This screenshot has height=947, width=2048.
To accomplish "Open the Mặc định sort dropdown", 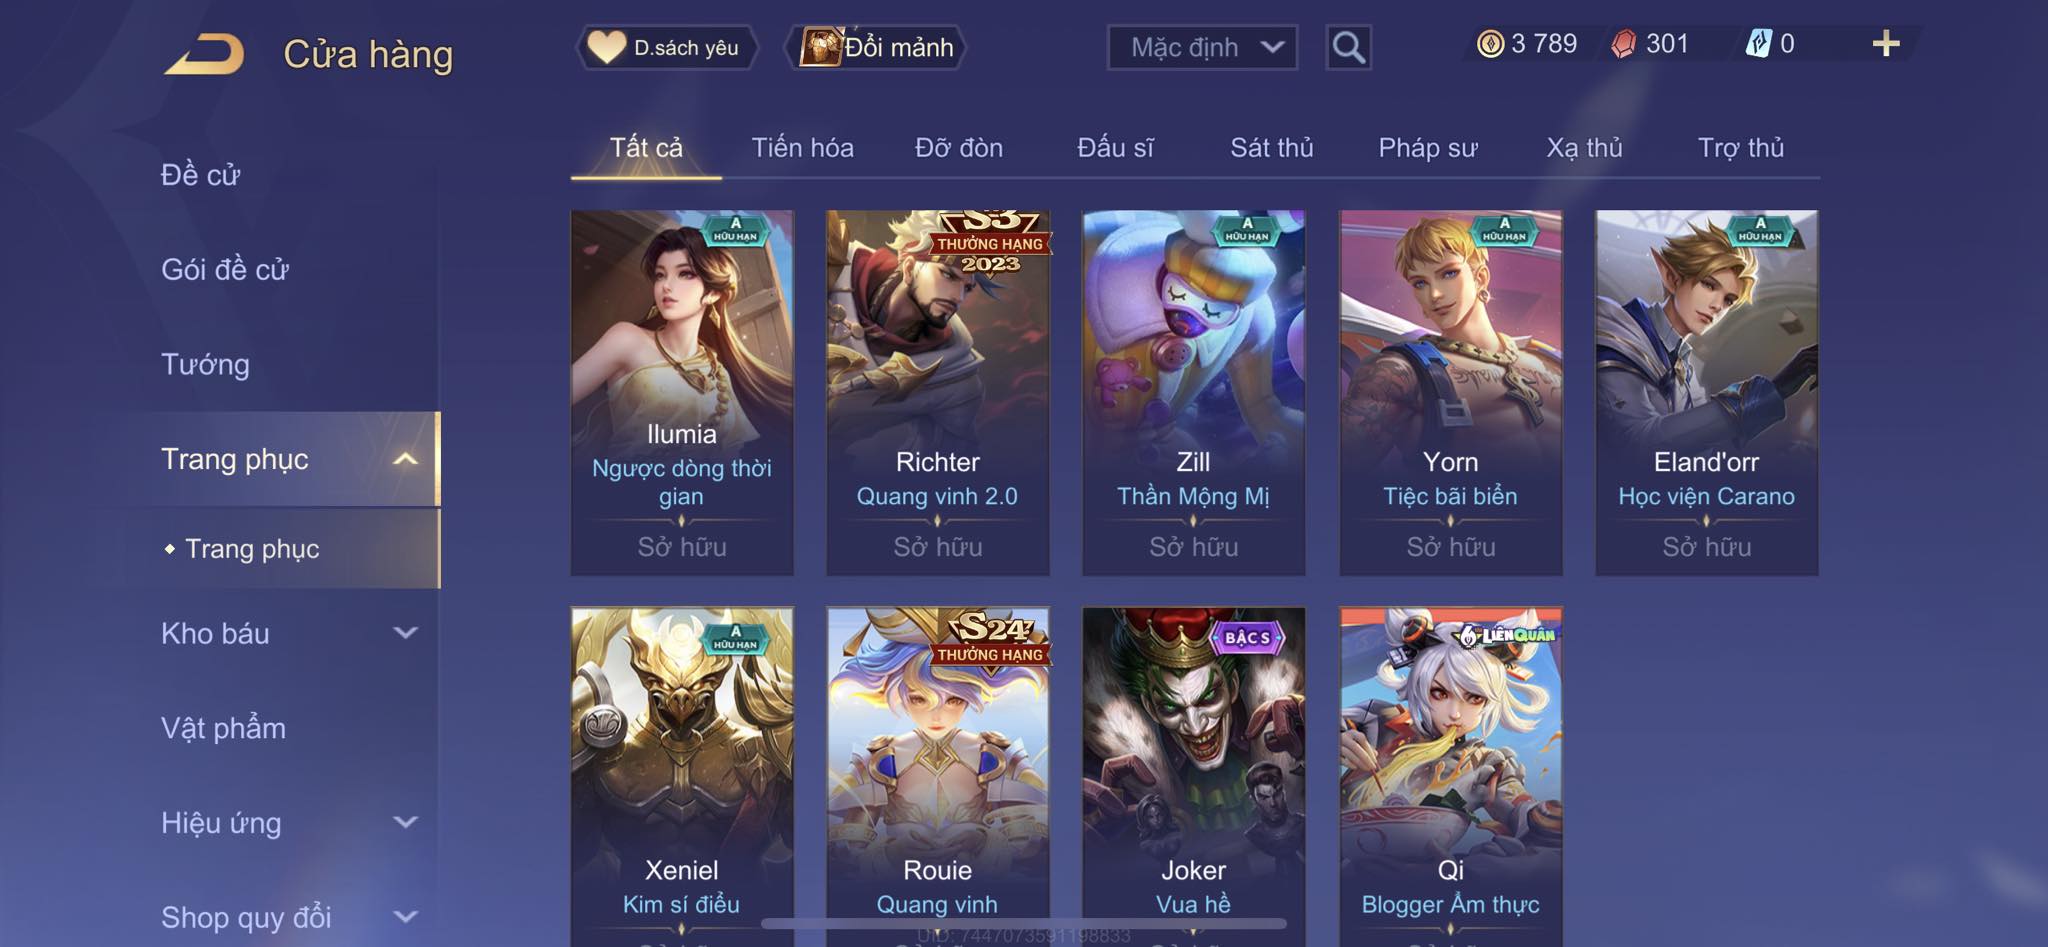I will coord(1202,47).
